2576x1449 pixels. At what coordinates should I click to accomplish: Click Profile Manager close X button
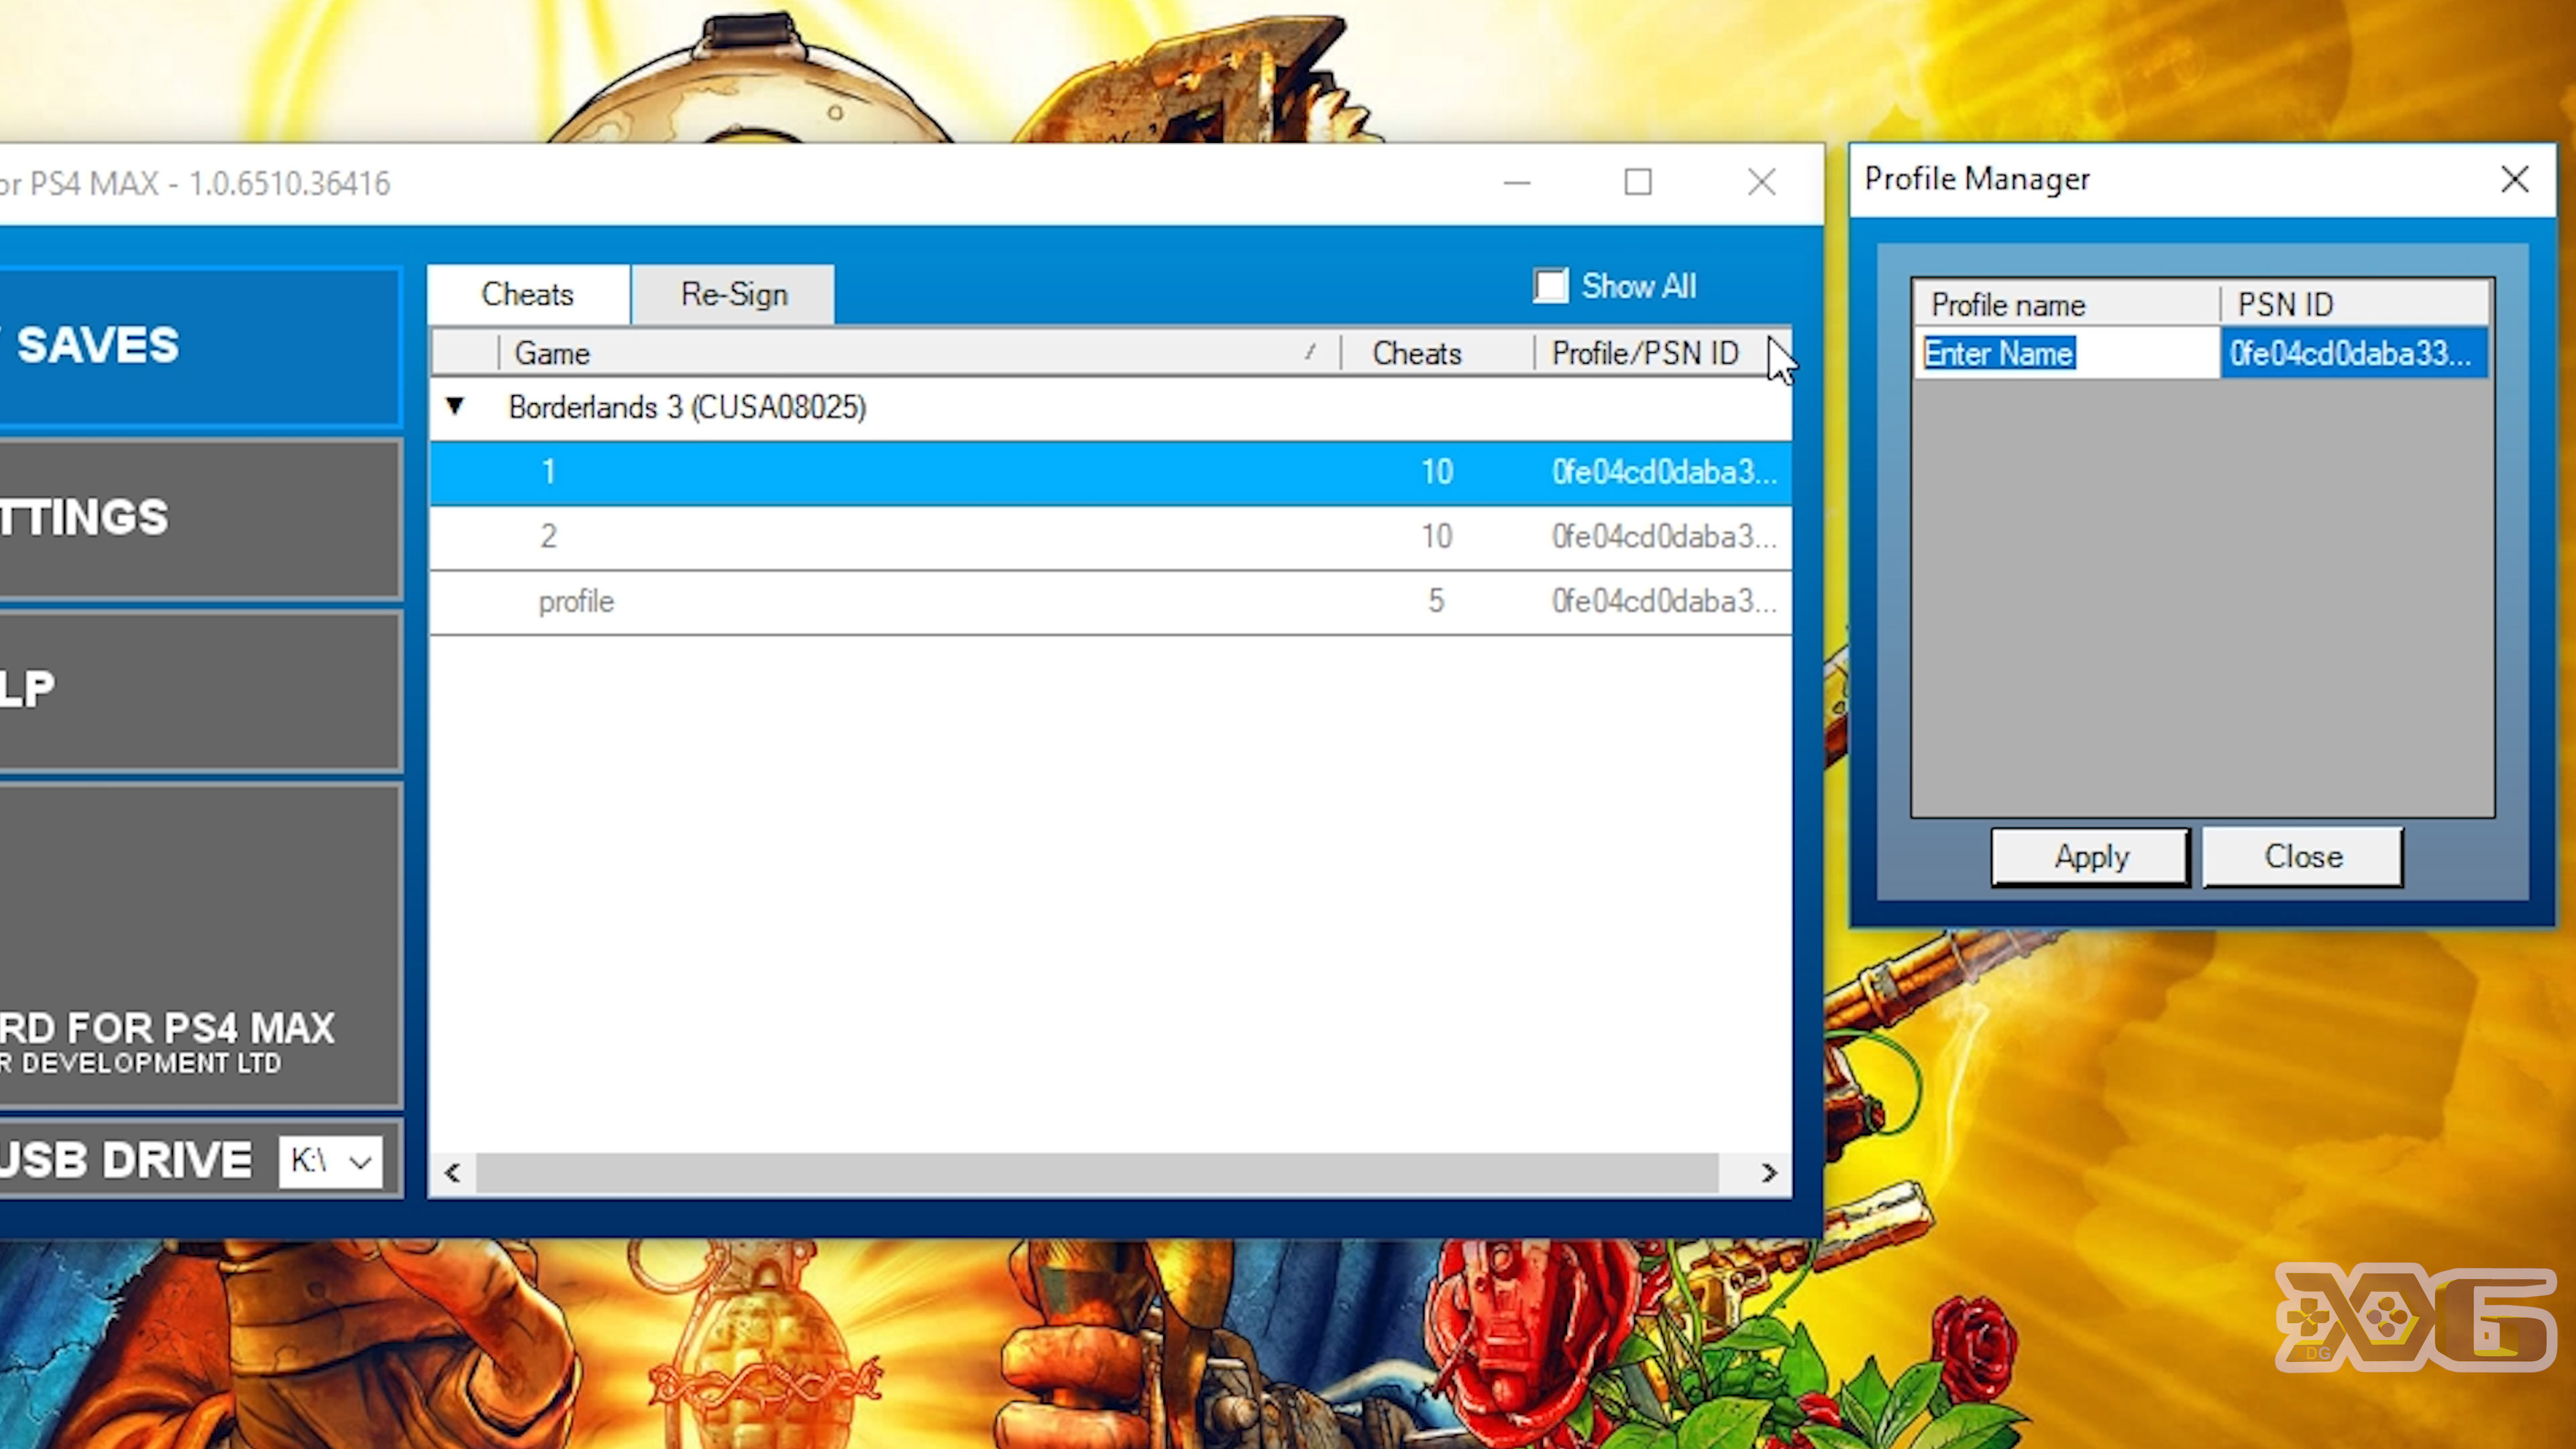coord(2514,178)
